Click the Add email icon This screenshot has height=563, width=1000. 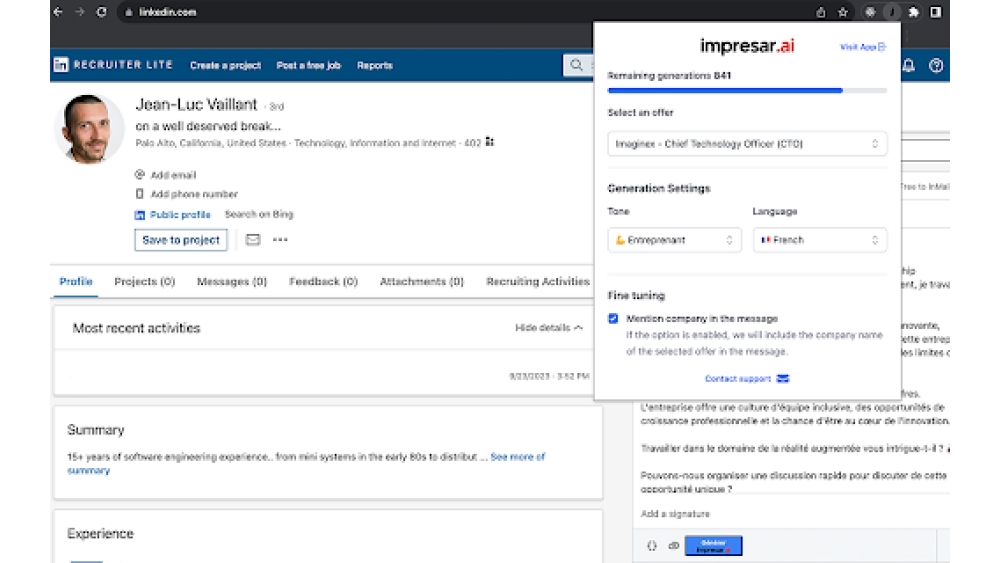[140, 174]
